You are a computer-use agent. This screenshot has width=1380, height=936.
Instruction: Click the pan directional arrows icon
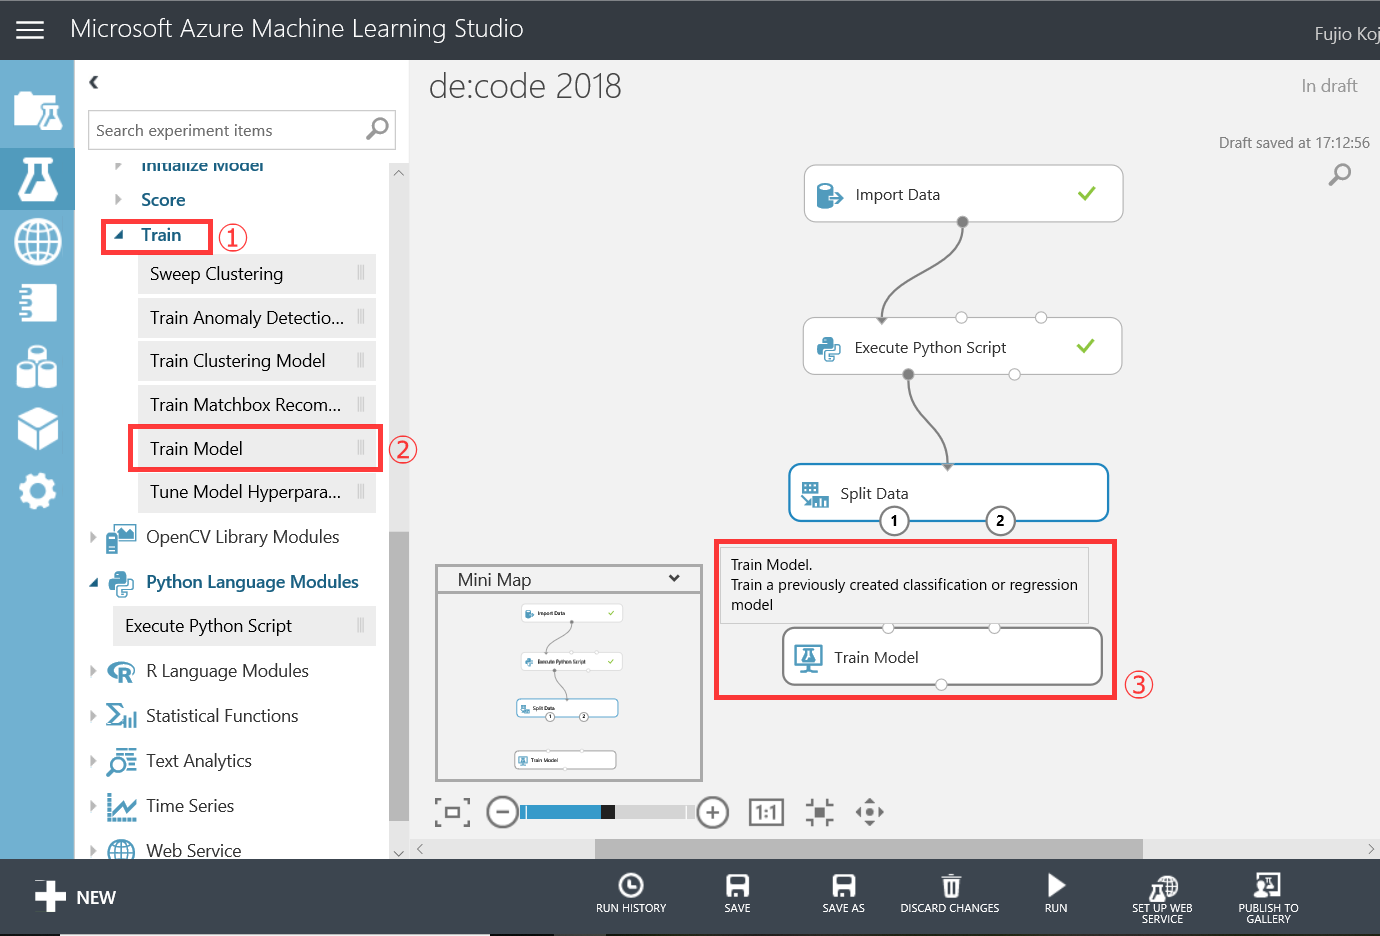click(870, 812)
